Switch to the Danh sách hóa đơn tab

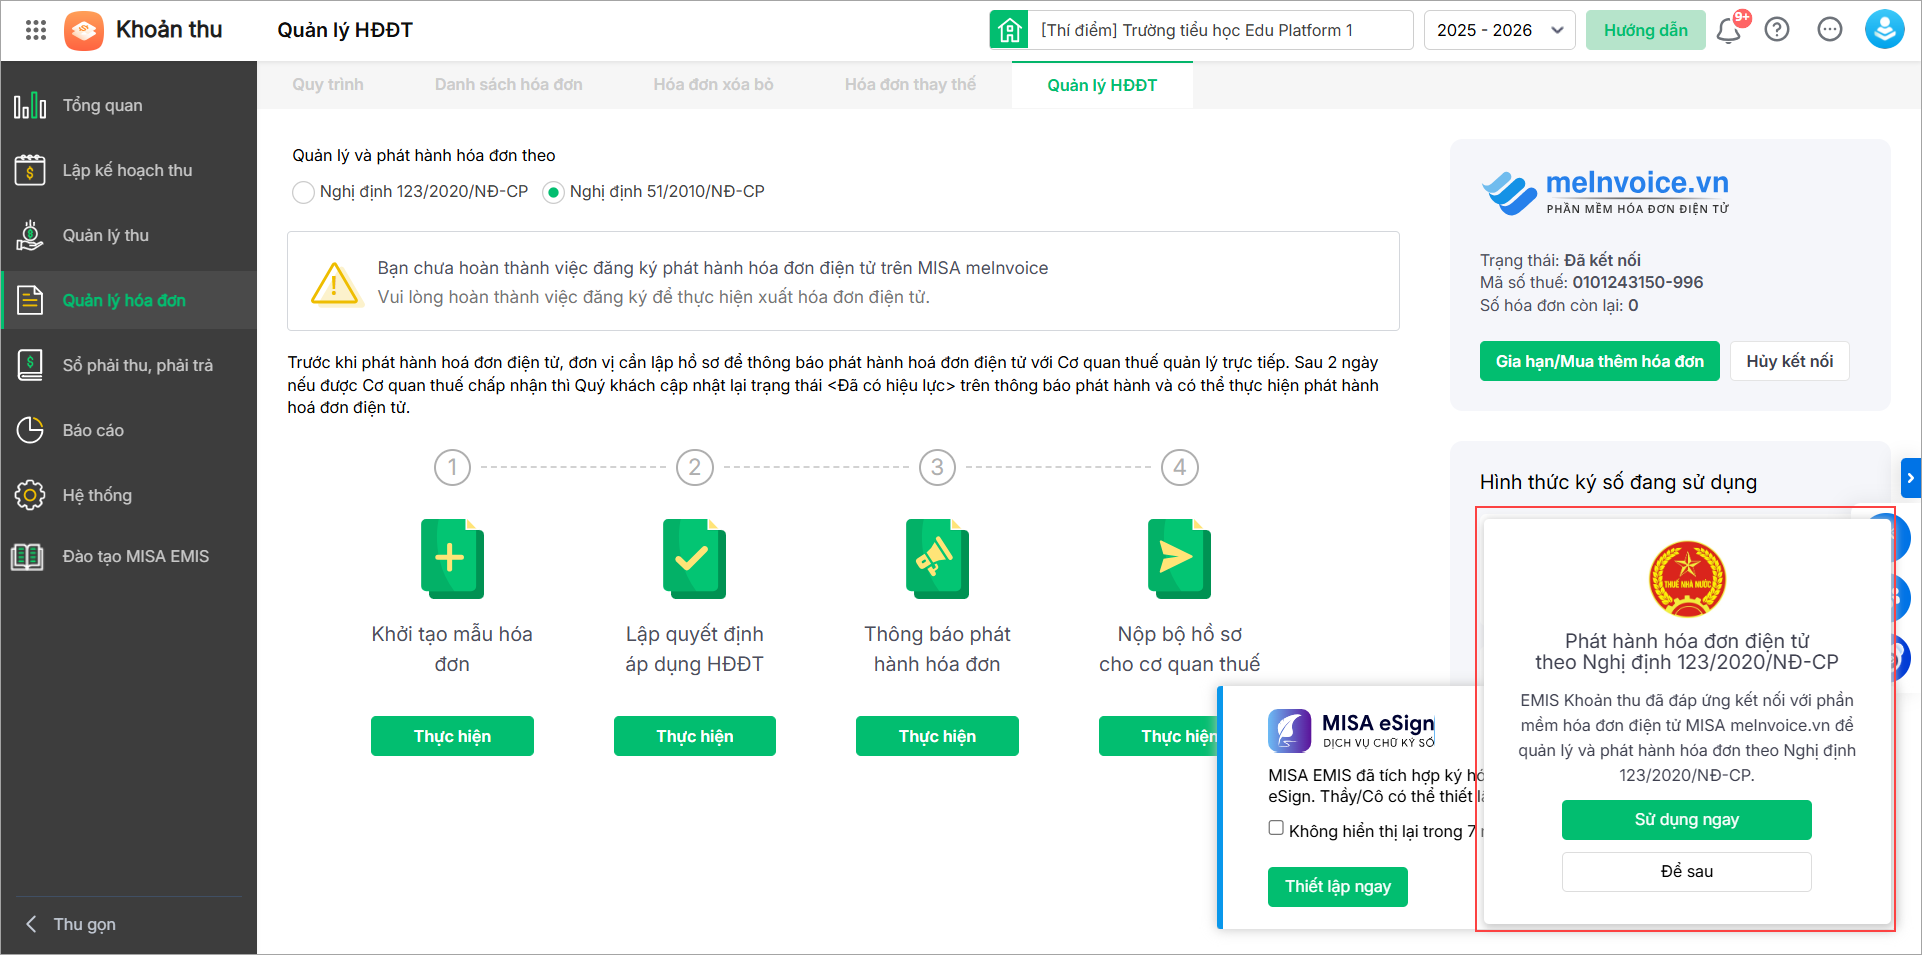[x=508, y=85]
